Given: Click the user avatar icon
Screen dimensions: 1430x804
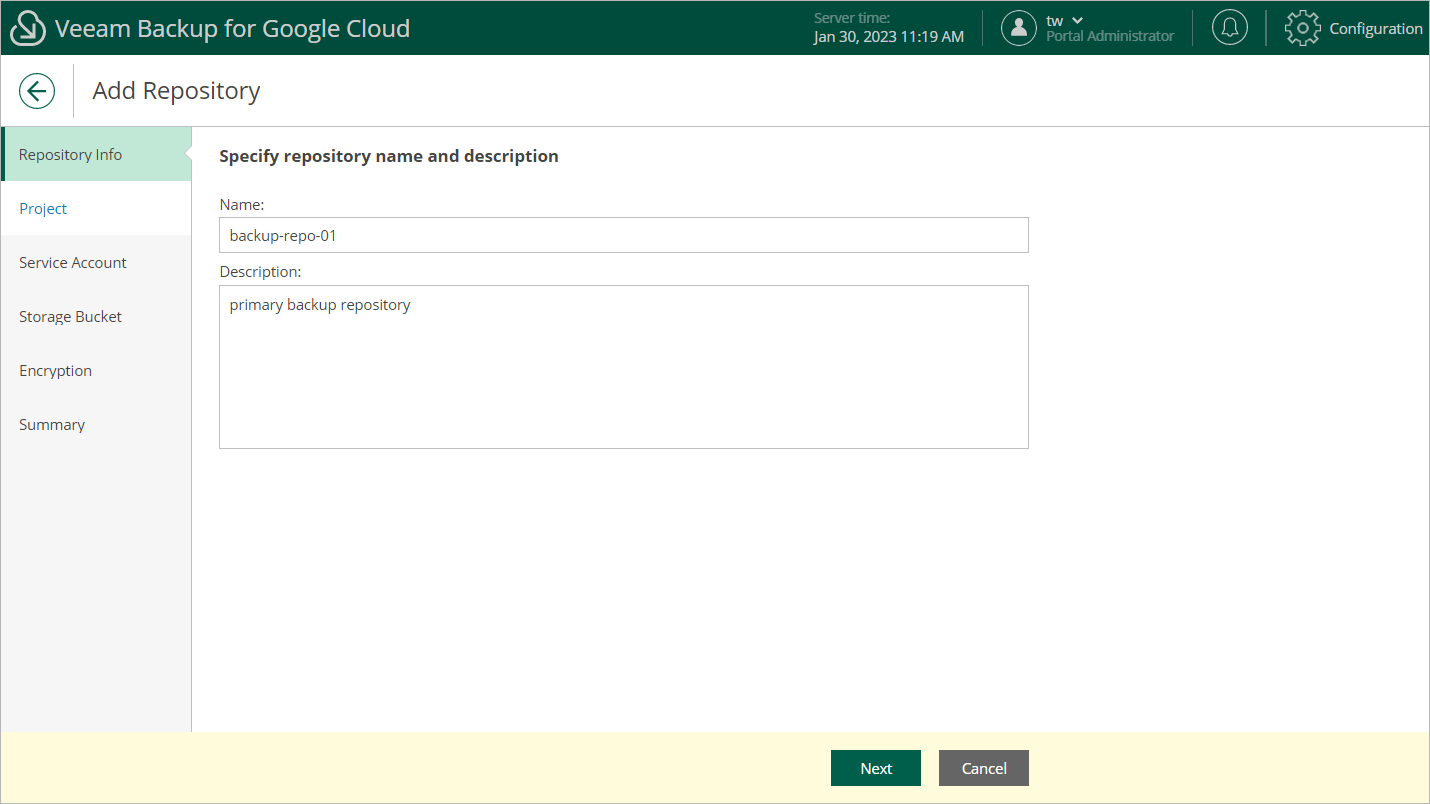Looking at the screenshot, I should click(1018, 28).
